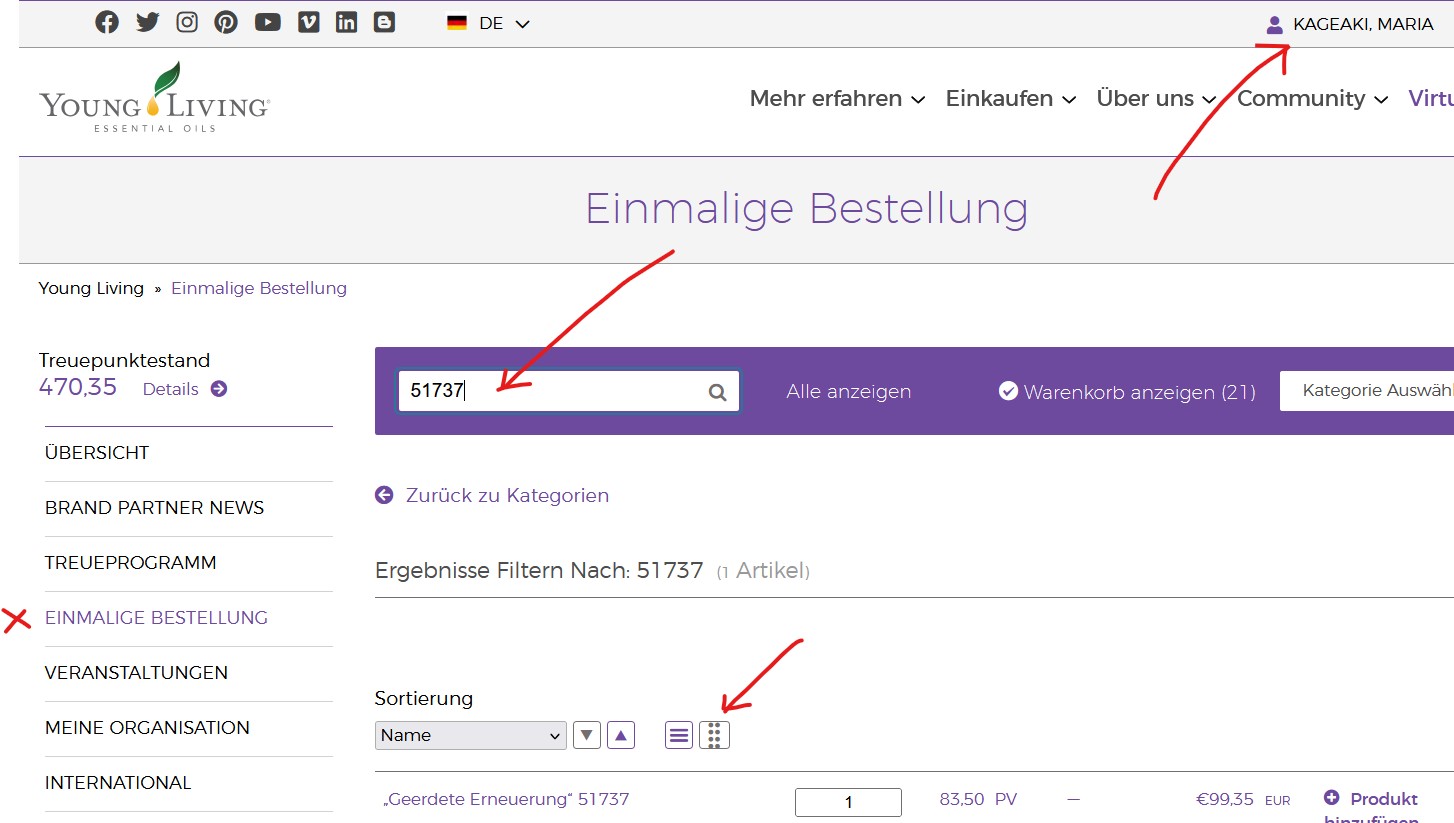Click the search magnifier icon

pos(717,392)
